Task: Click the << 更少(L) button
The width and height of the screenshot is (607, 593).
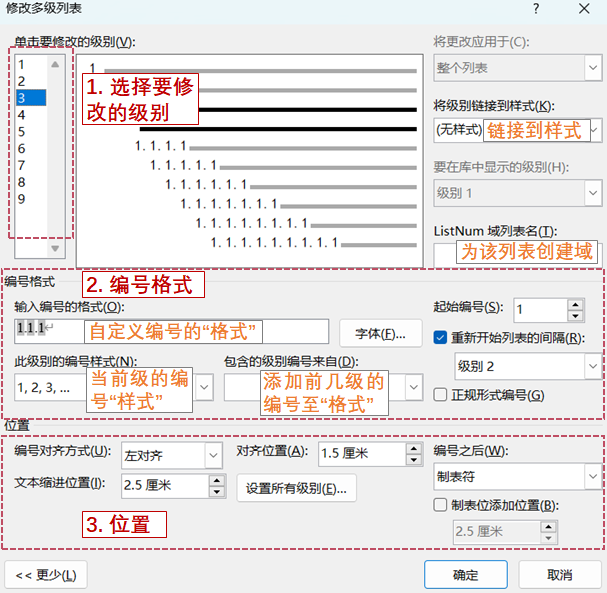Action: tap(46, 575)
